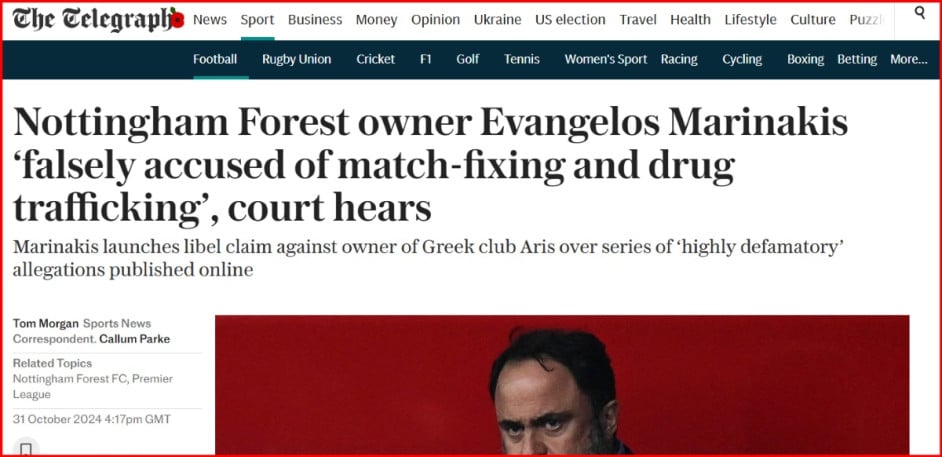The width and height of the screenshot is (942, 457).
Task: Go to the F1 sport page
Action: tap(426, 59)
